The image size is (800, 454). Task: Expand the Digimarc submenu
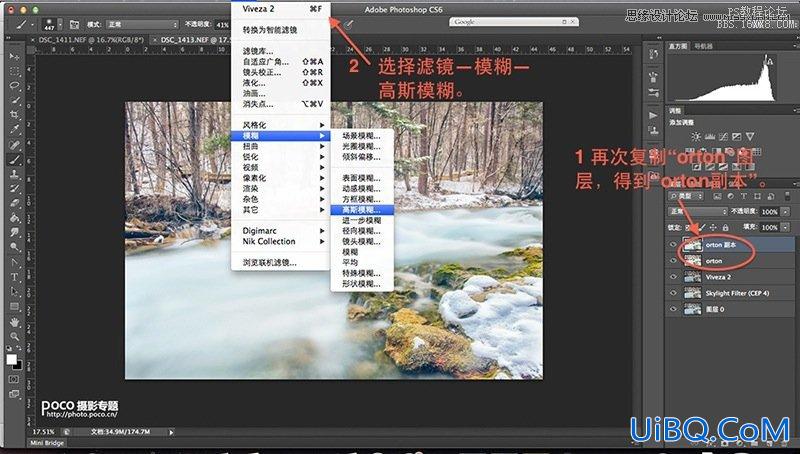click(281, 231)
